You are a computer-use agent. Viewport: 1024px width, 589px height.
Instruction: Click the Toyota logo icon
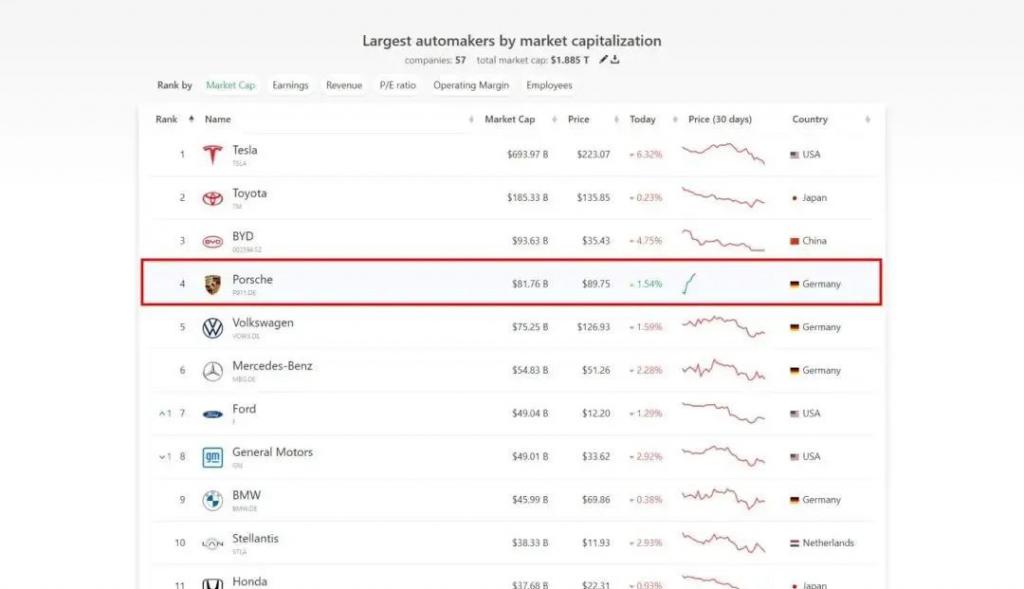(x=212, y=198)
